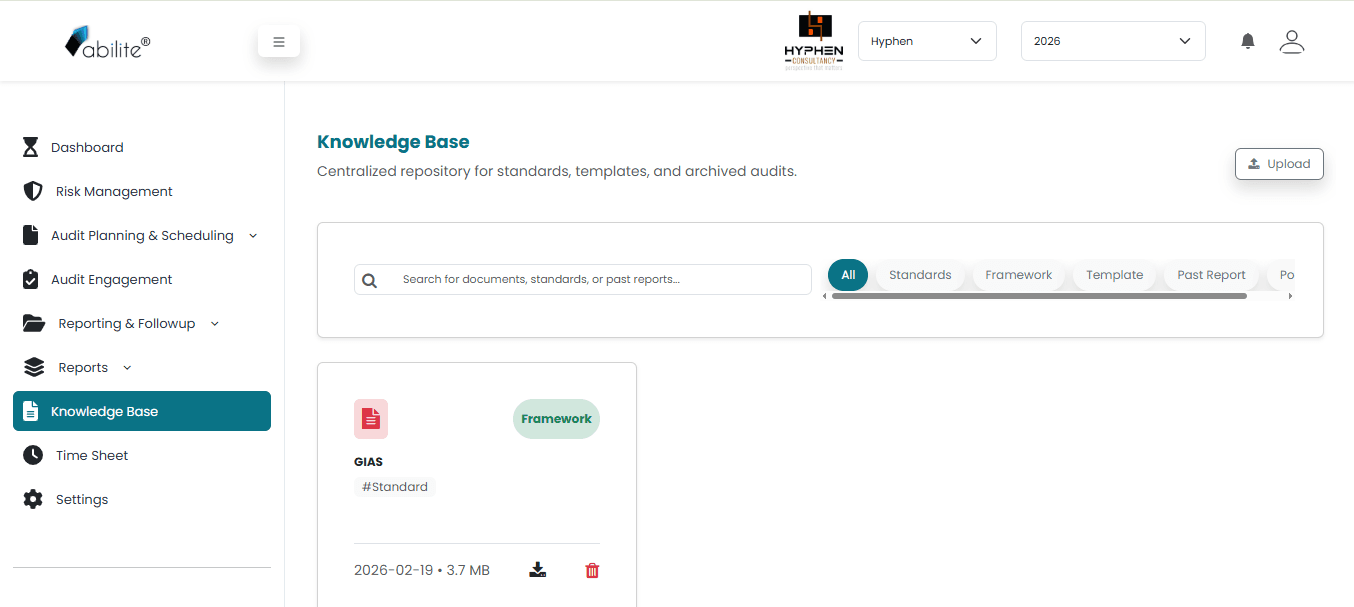
Task: Select the Past Report filter tab
Action: [x=1211, y=275]
